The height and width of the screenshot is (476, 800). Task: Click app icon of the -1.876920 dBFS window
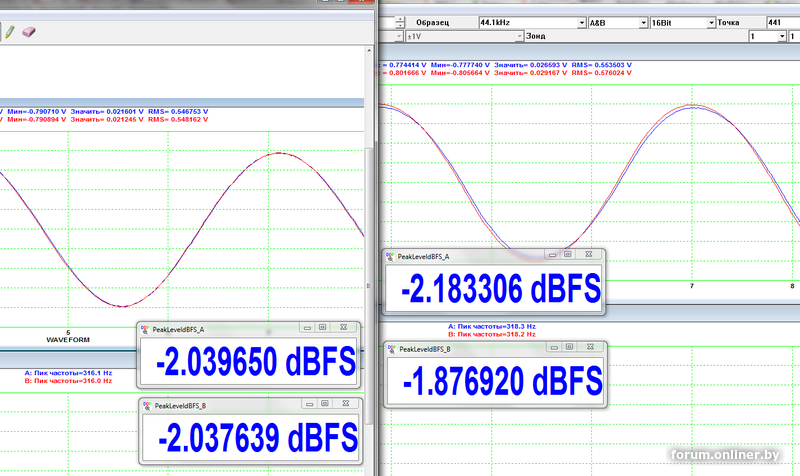[391, 349]
